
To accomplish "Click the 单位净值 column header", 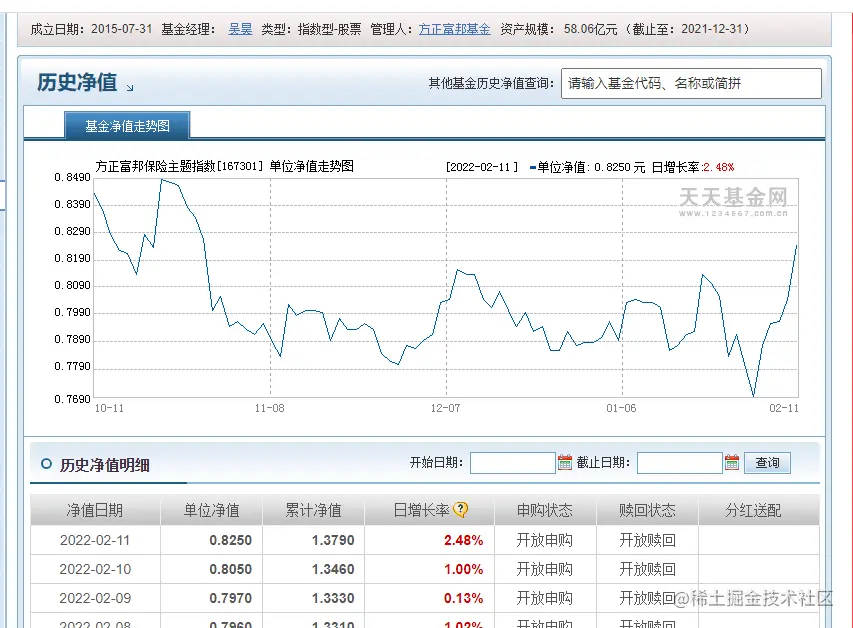I will 212,510.
